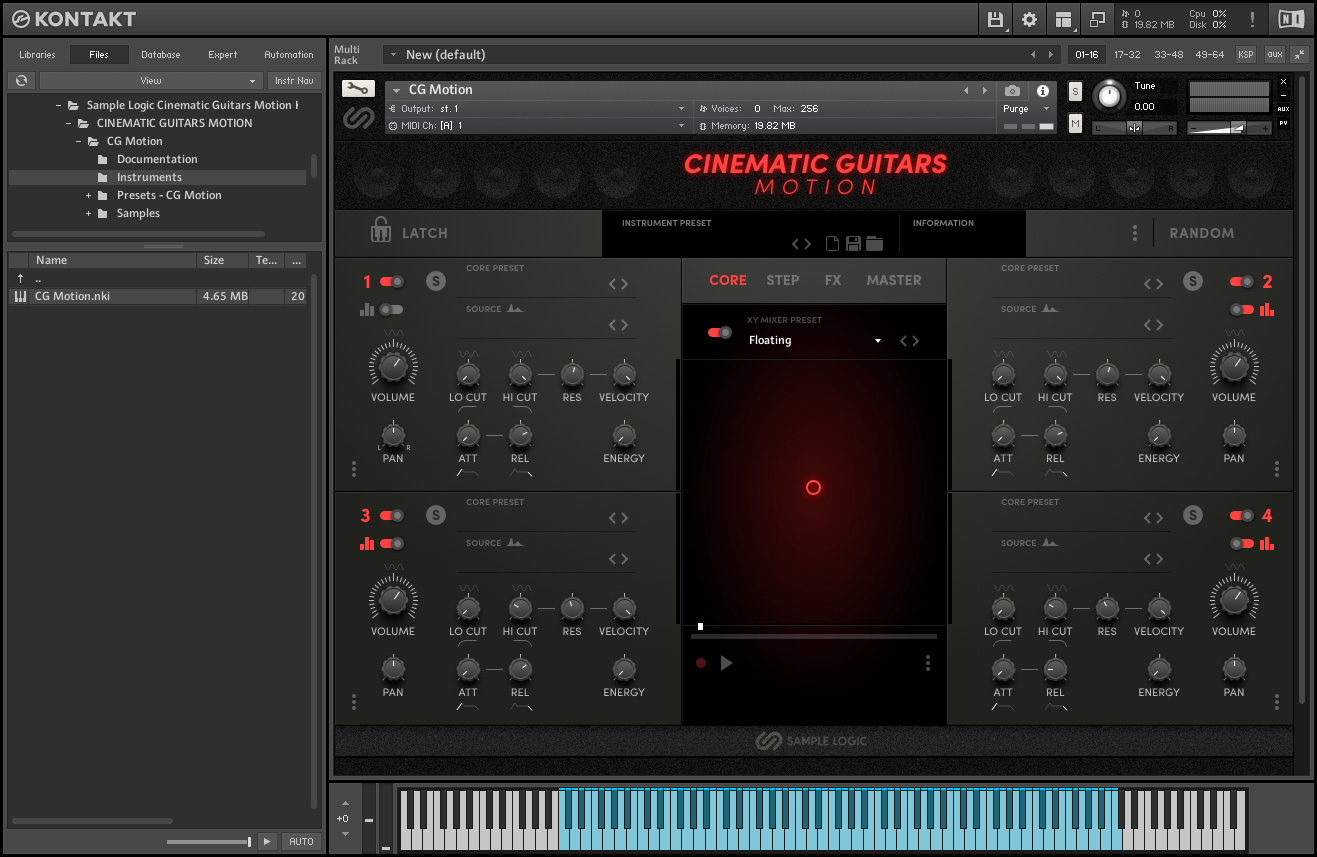Solo core 1 with S button
The height and width of the screenshot is (857, 1317).
pos(435,281)
